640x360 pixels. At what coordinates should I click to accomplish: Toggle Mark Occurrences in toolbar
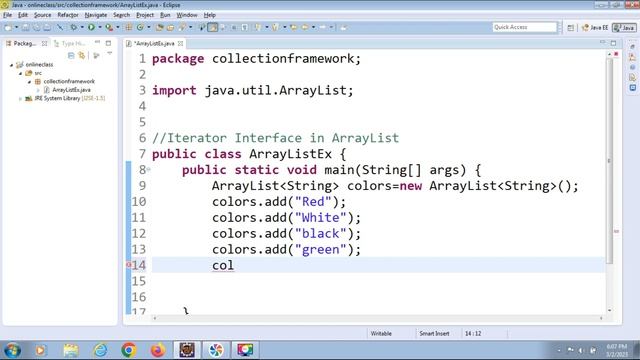coord(213,27)
